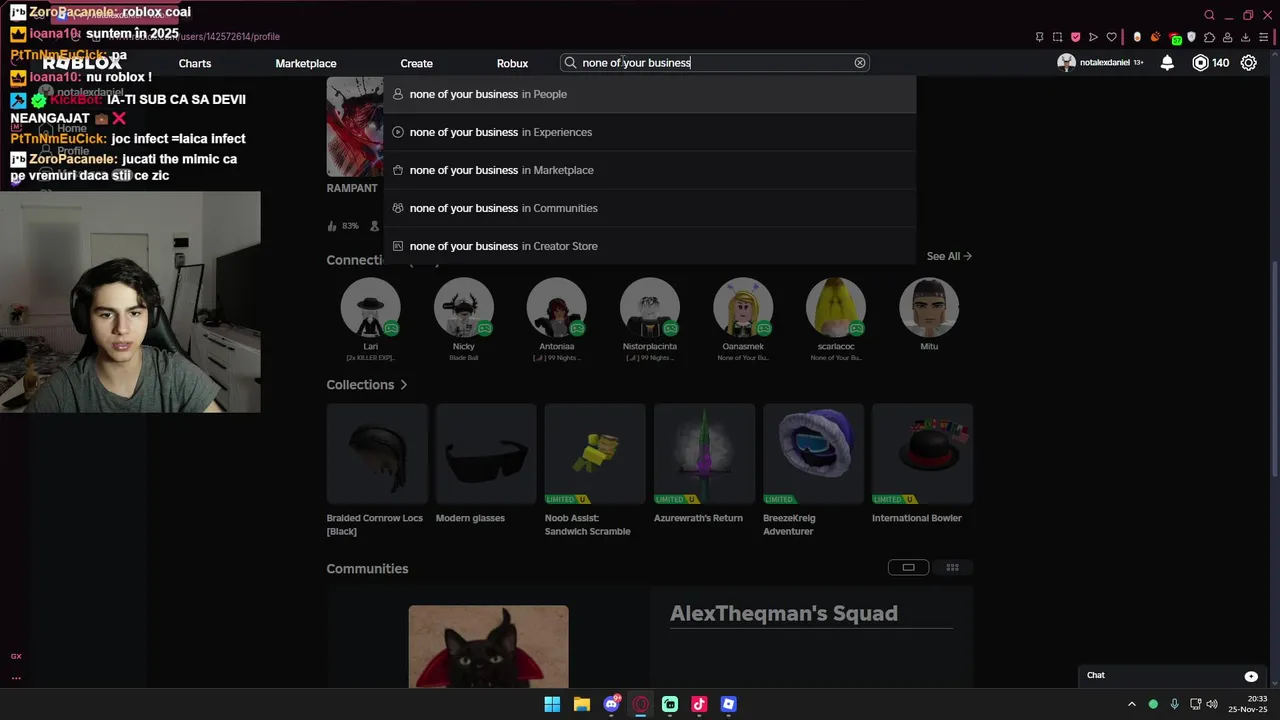This screenshot has height=720, width=1280.
Task: Click the browser pin icon
Action: click(x=1040, y=37)
